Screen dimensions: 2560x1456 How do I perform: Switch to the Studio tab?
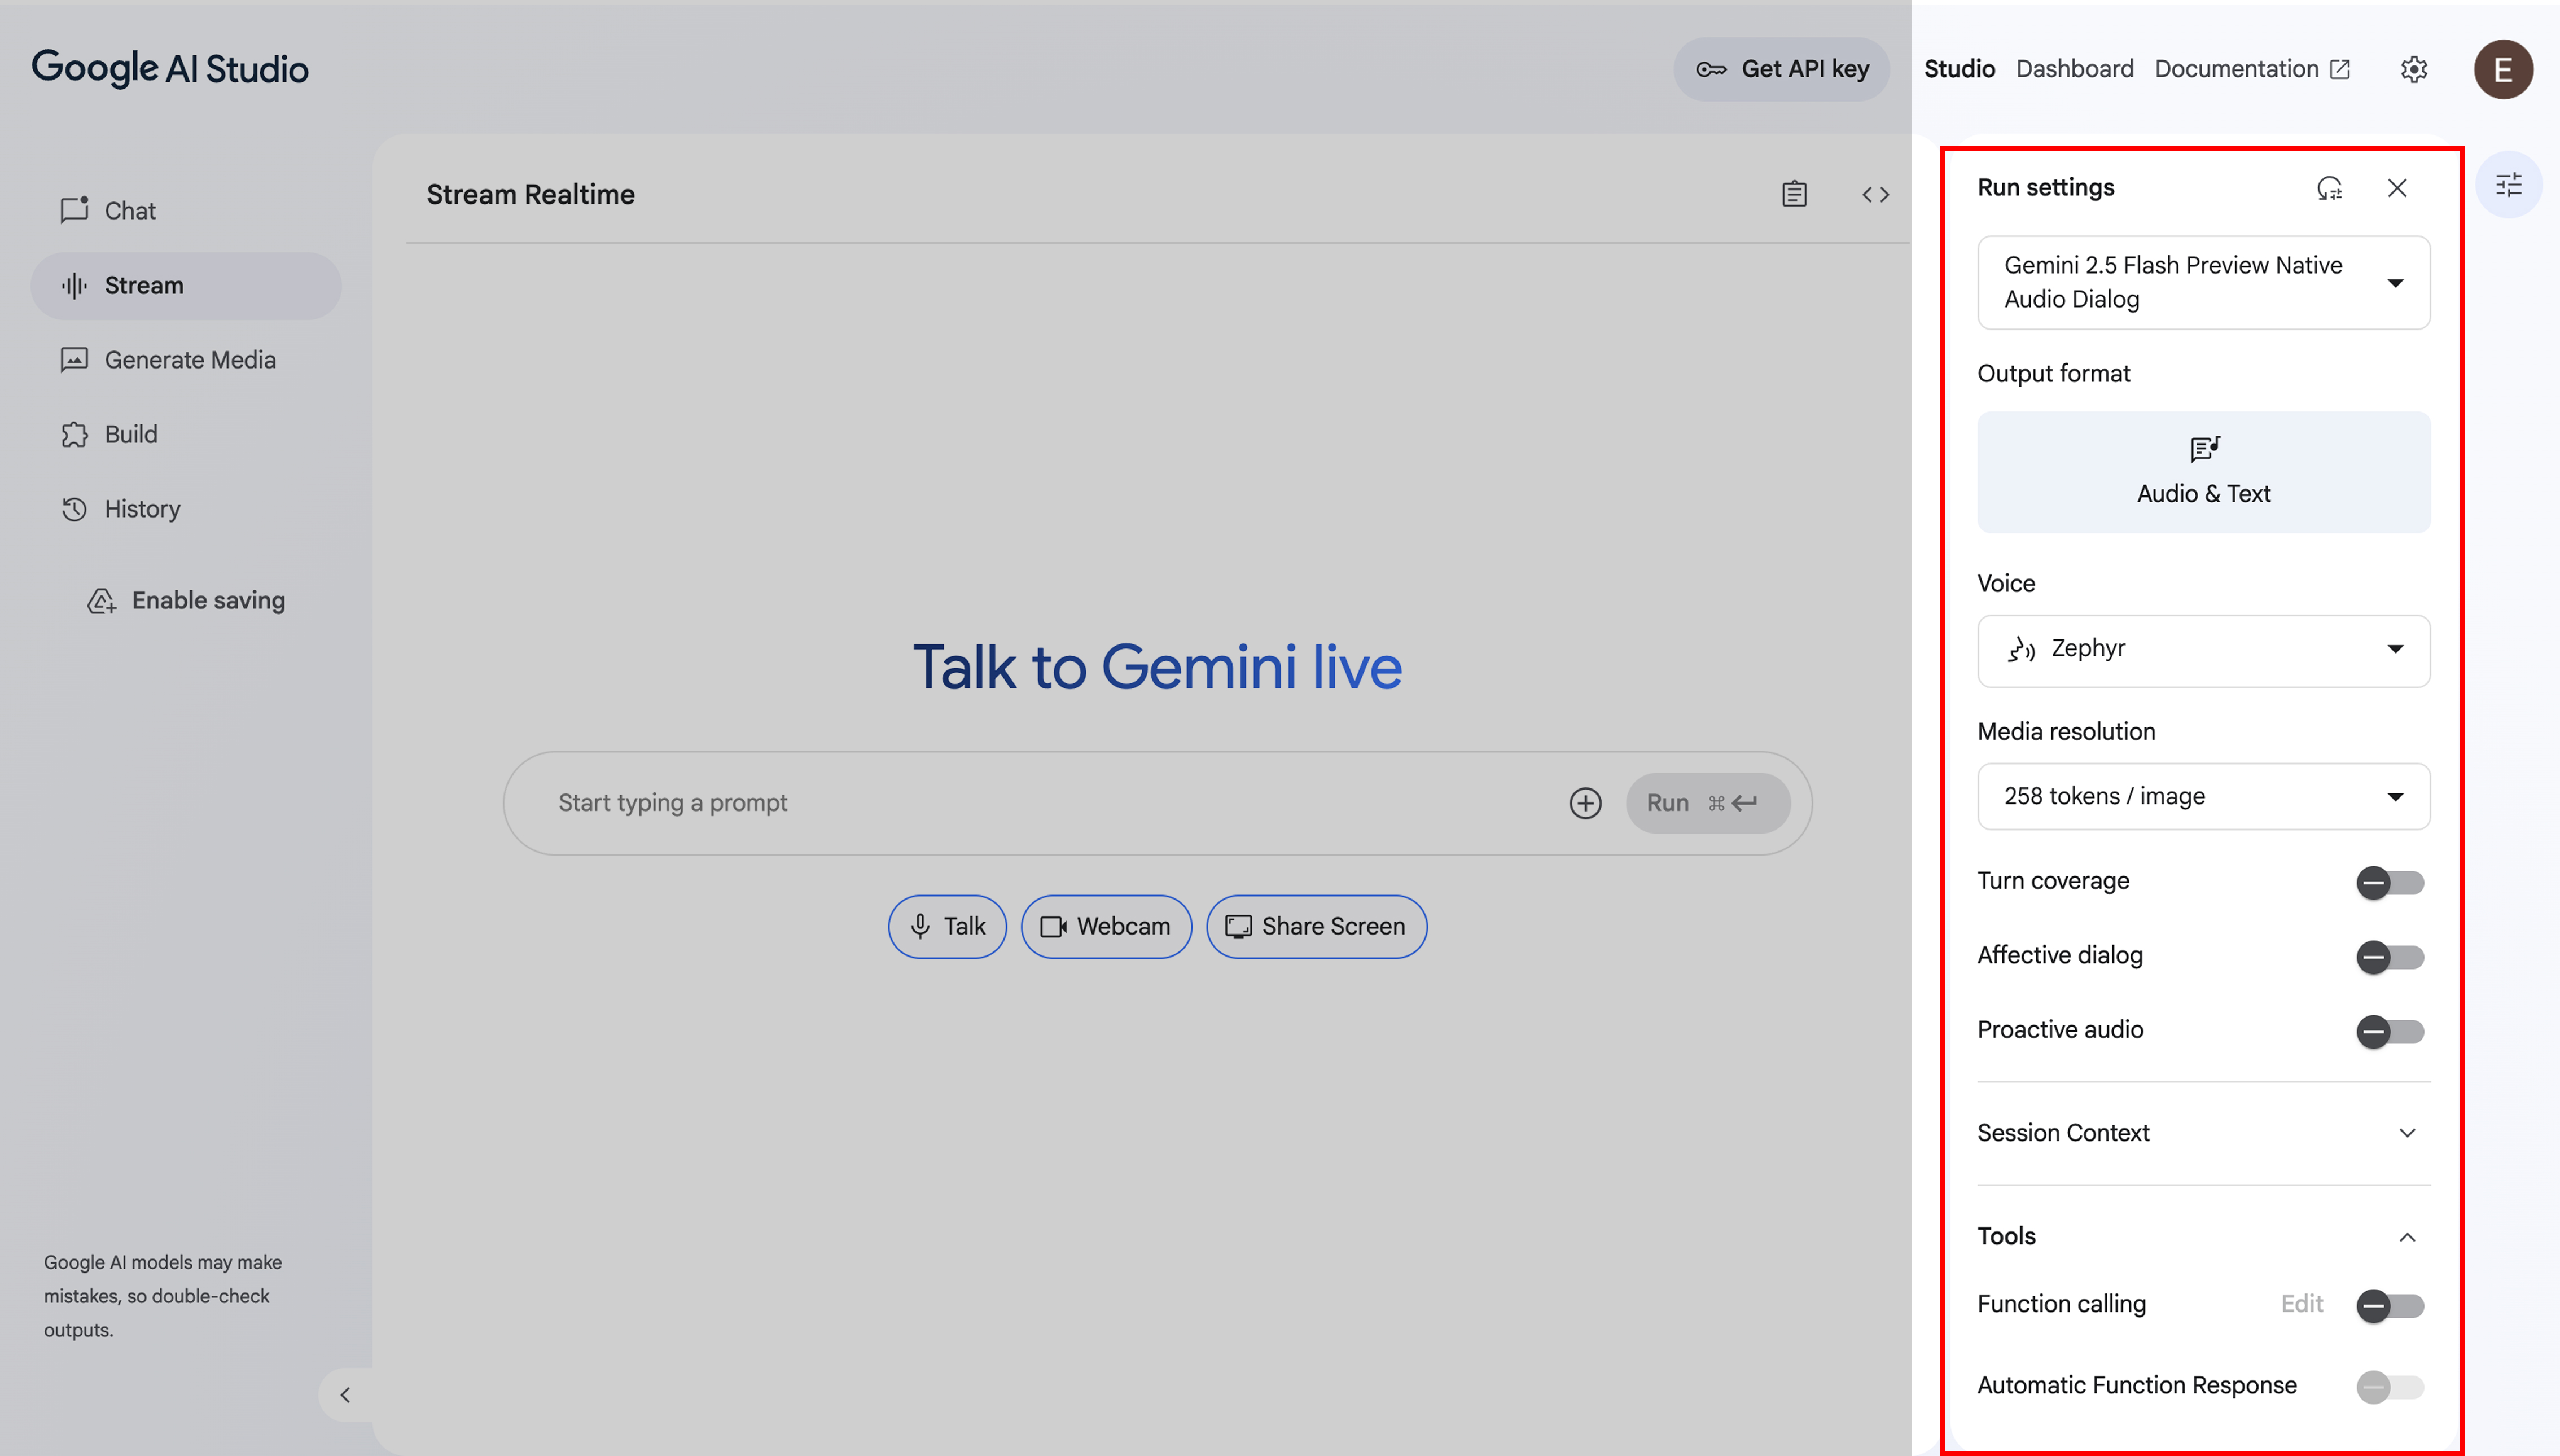click(x=1959, y=69)
